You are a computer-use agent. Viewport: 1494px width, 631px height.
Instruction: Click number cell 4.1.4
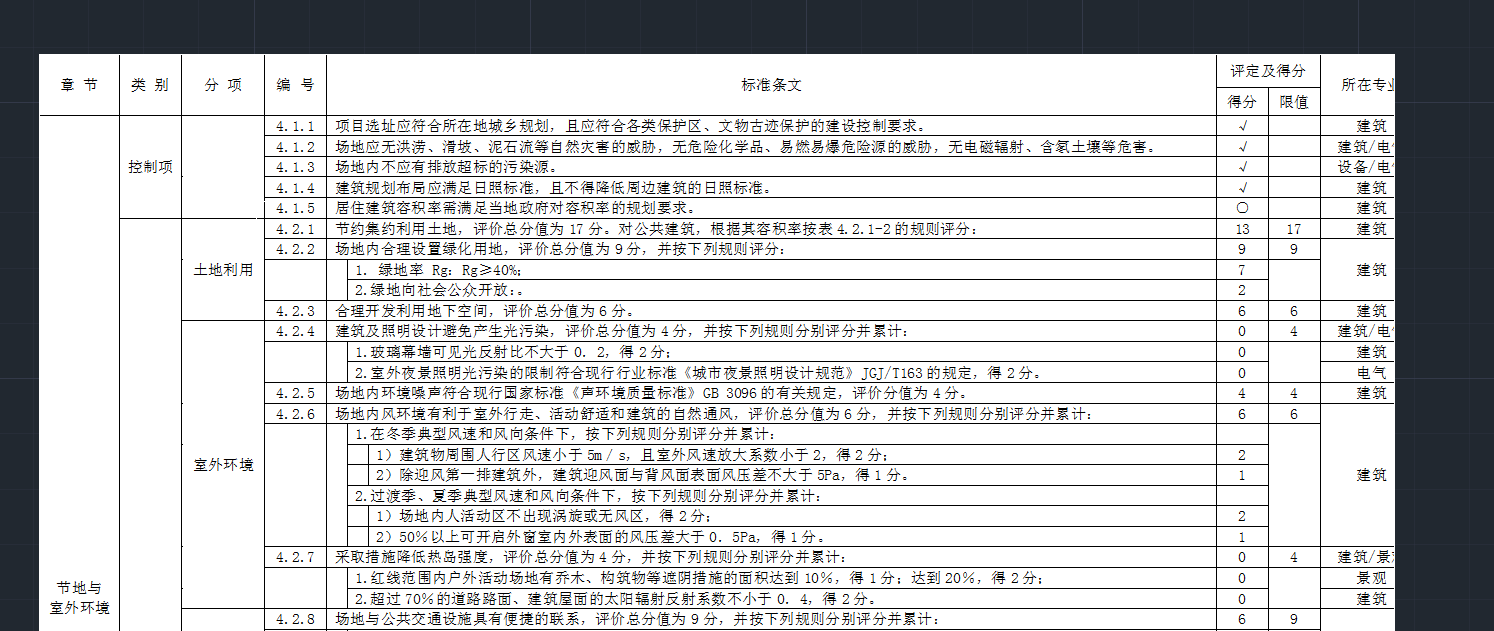tap(296, 188)
